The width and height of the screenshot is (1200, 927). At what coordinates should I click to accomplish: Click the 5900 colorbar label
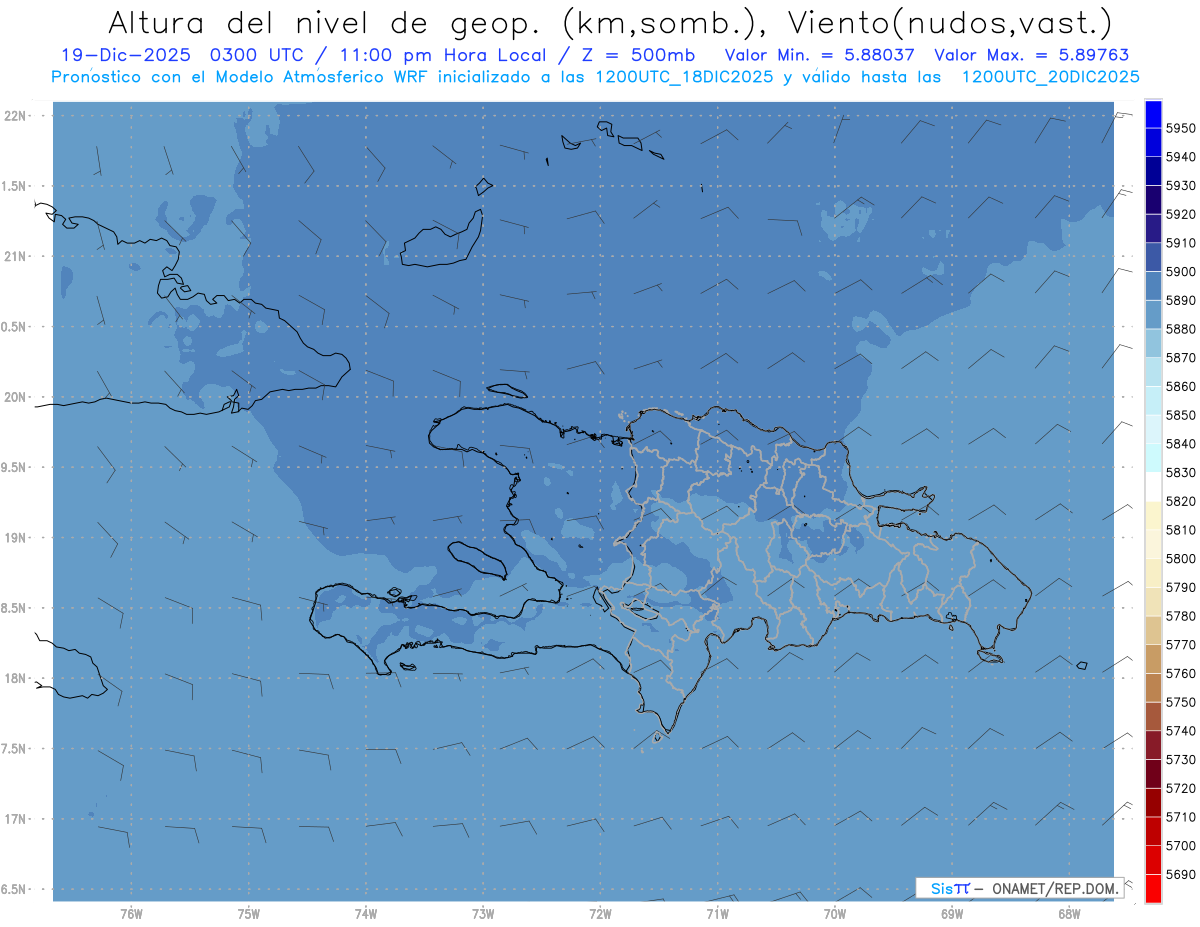point(1181,272)
